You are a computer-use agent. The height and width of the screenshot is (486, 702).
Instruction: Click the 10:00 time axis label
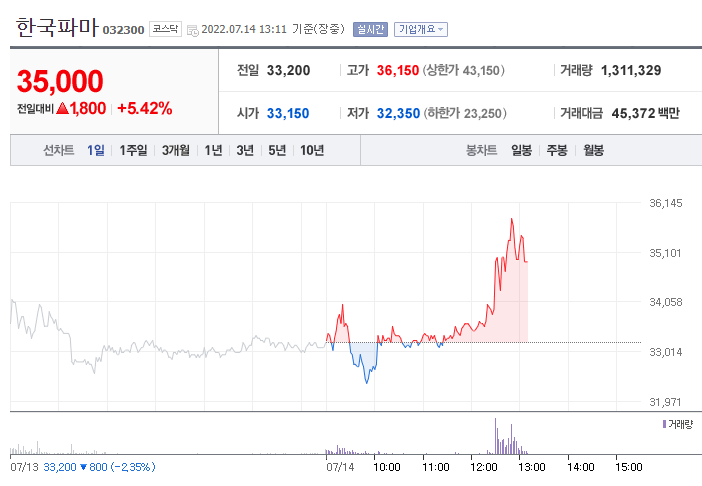pos(387,467)
